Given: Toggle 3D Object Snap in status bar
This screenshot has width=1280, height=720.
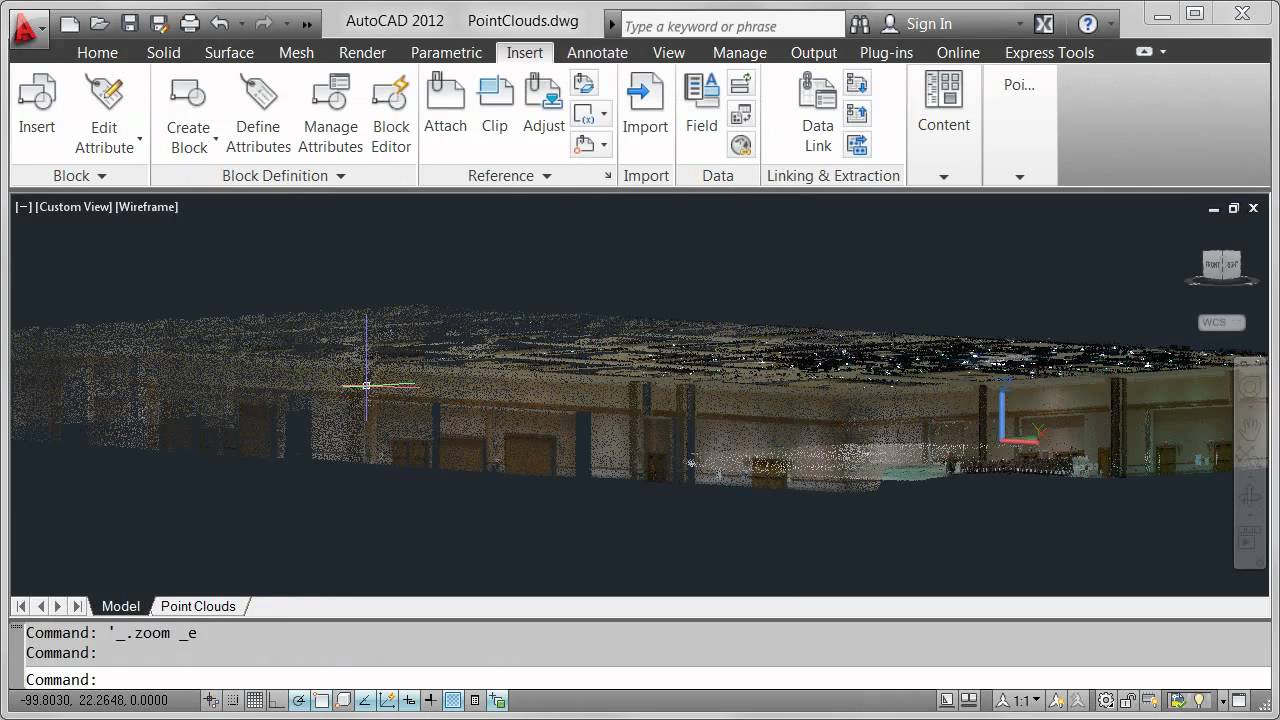Looking at the screenshot, I should (343, 700).
